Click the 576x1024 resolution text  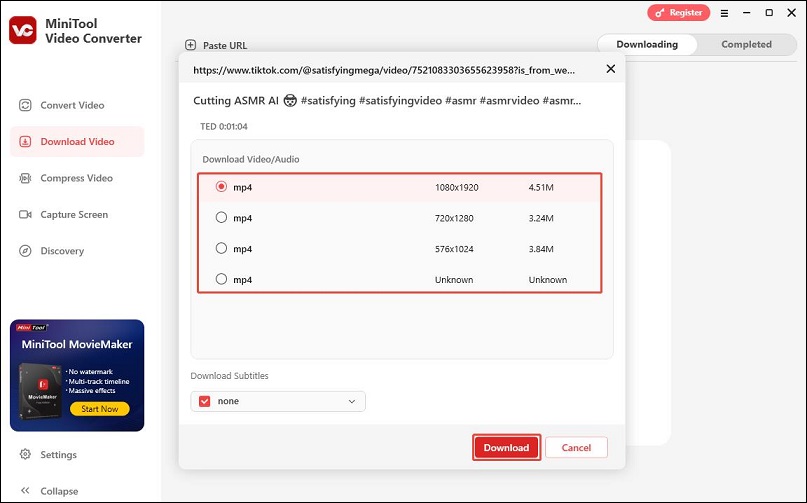pyautogui.click(x=454, y=249)
